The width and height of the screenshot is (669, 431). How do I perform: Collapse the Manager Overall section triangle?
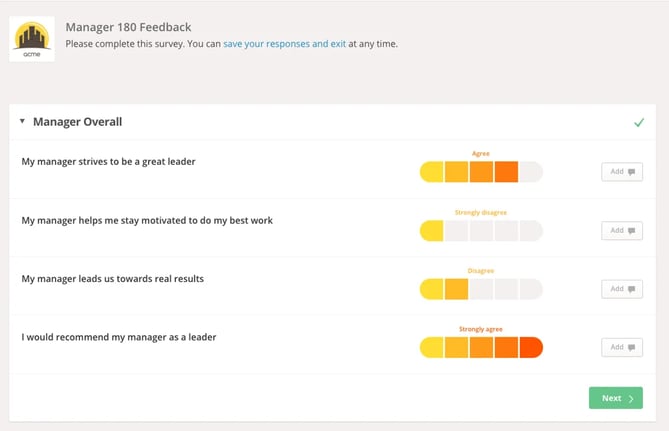click(22, 122)
